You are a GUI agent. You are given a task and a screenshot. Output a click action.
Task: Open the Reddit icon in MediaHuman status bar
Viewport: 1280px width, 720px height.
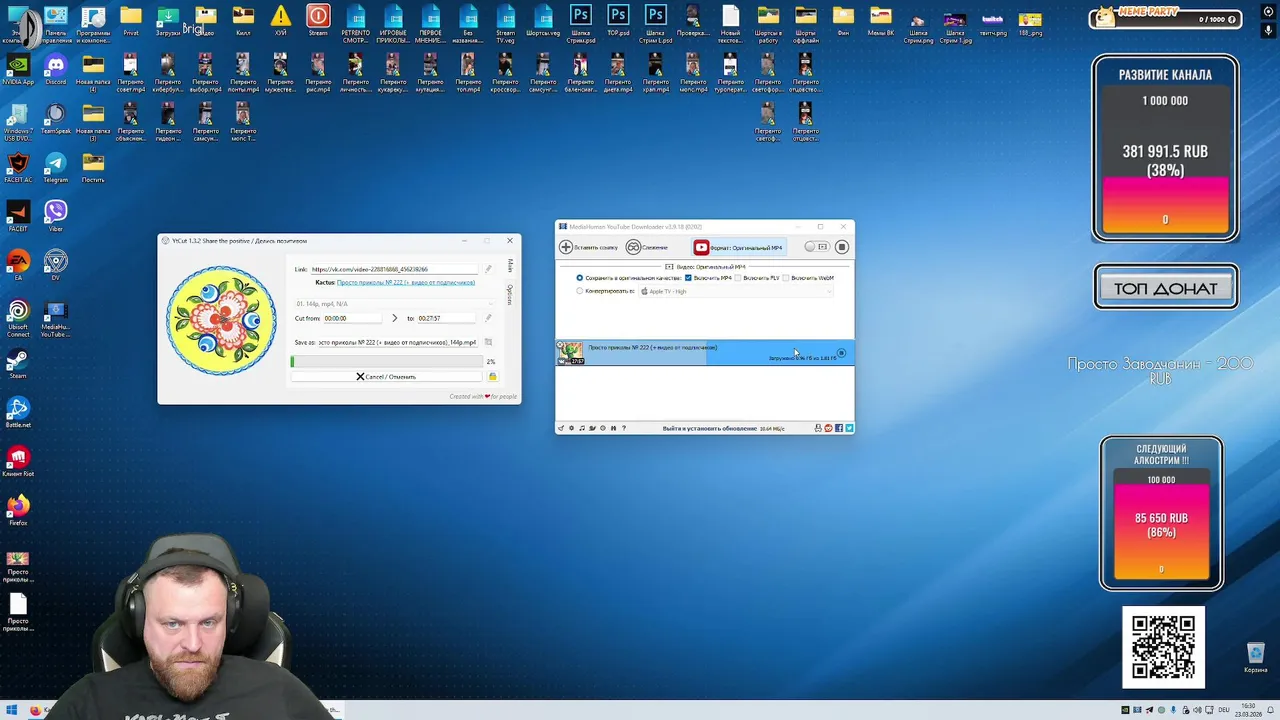tap(828, 428)
